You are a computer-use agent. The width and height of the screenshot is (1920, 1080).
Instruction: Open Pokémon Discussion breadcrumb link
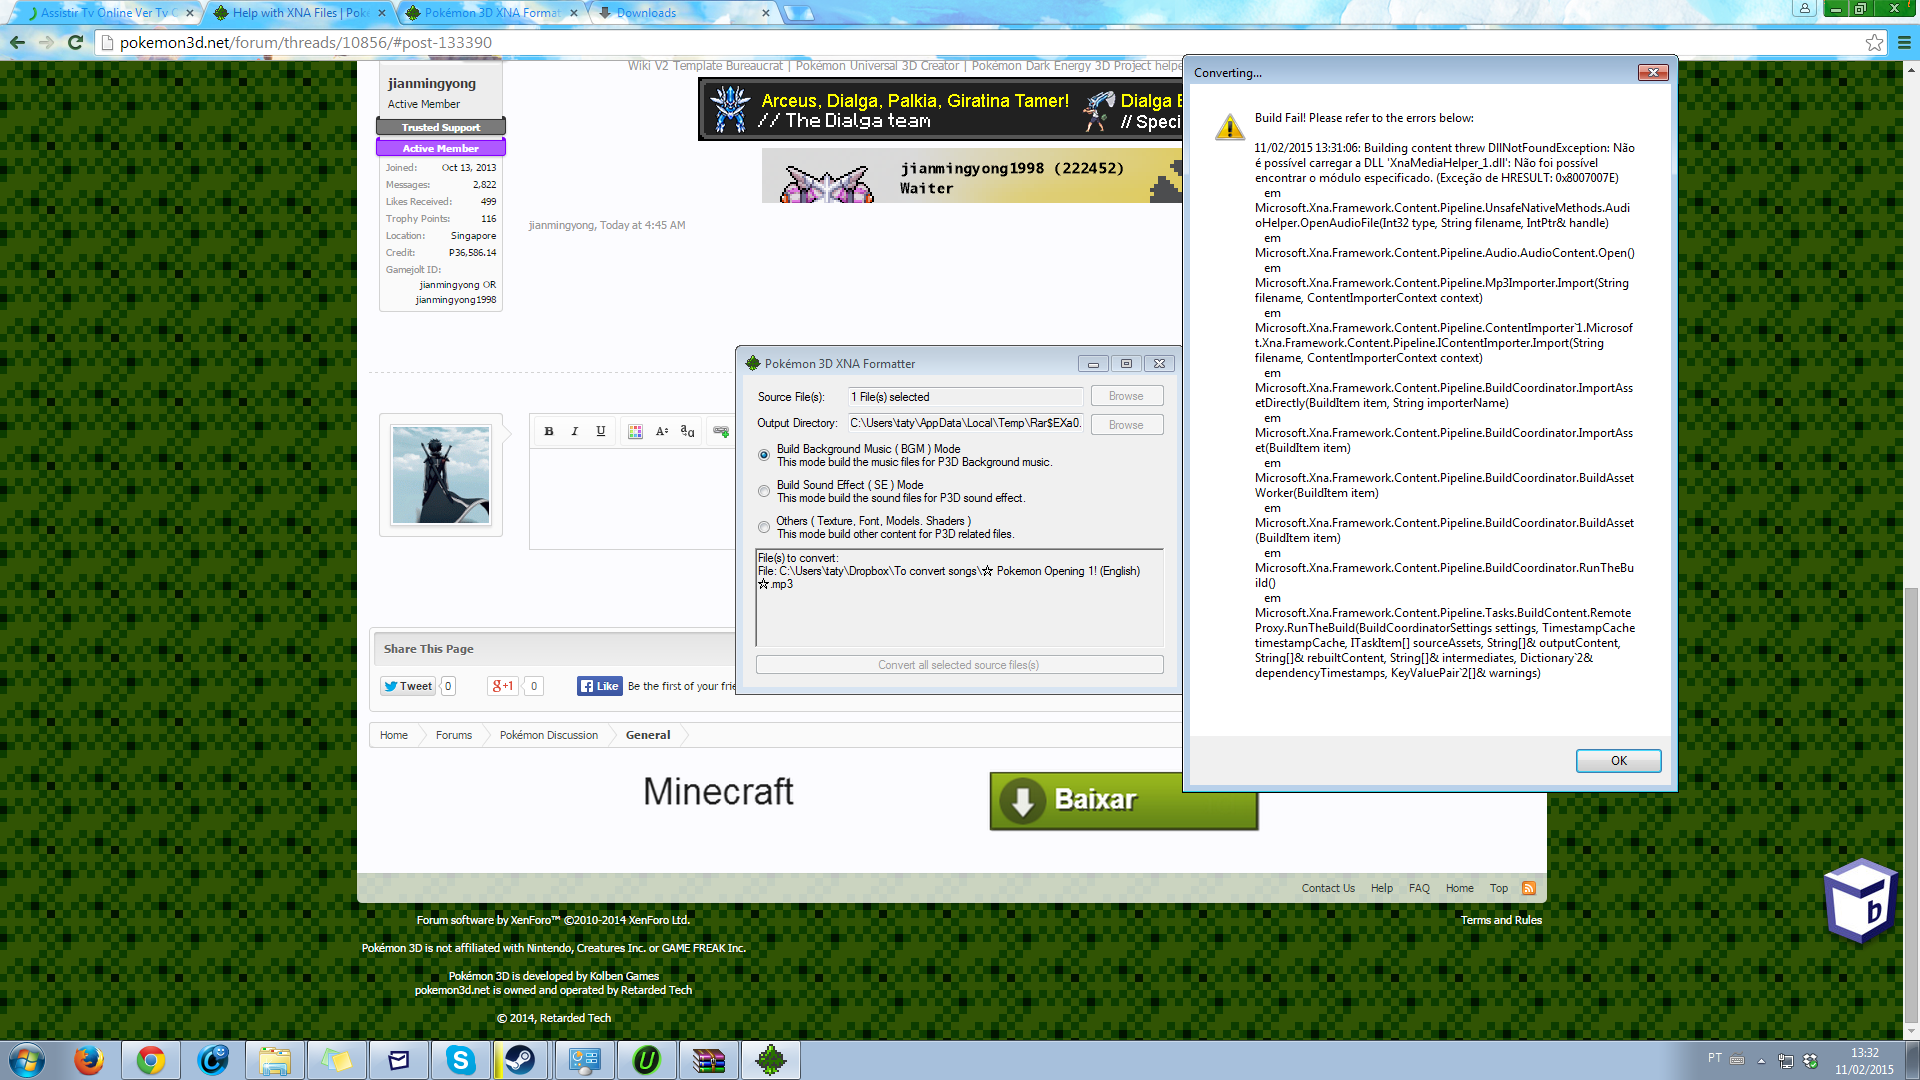(549, 735)
